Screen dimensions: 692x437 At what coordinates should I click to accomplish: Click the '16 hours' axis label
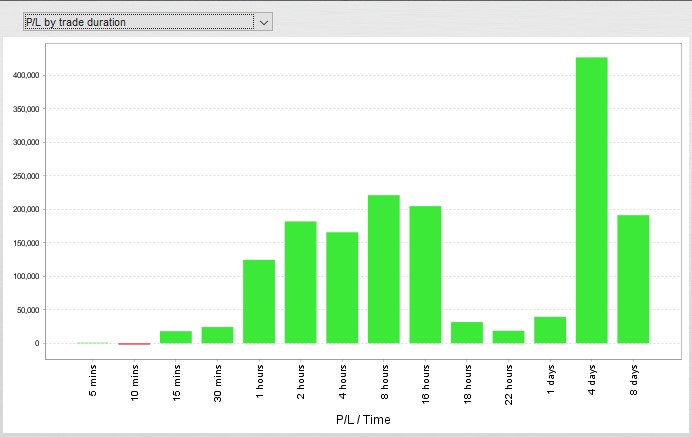tap(425, 384)
